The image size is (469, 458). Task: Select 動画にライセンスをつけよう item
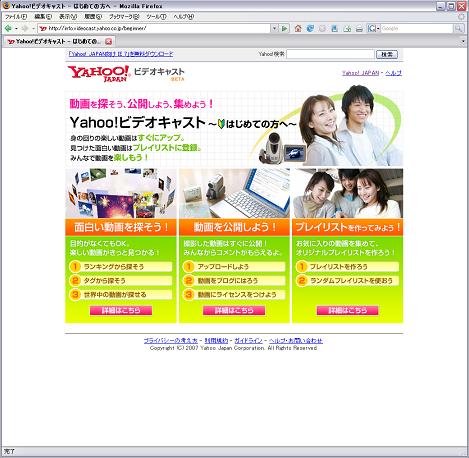tap(234, 295)
